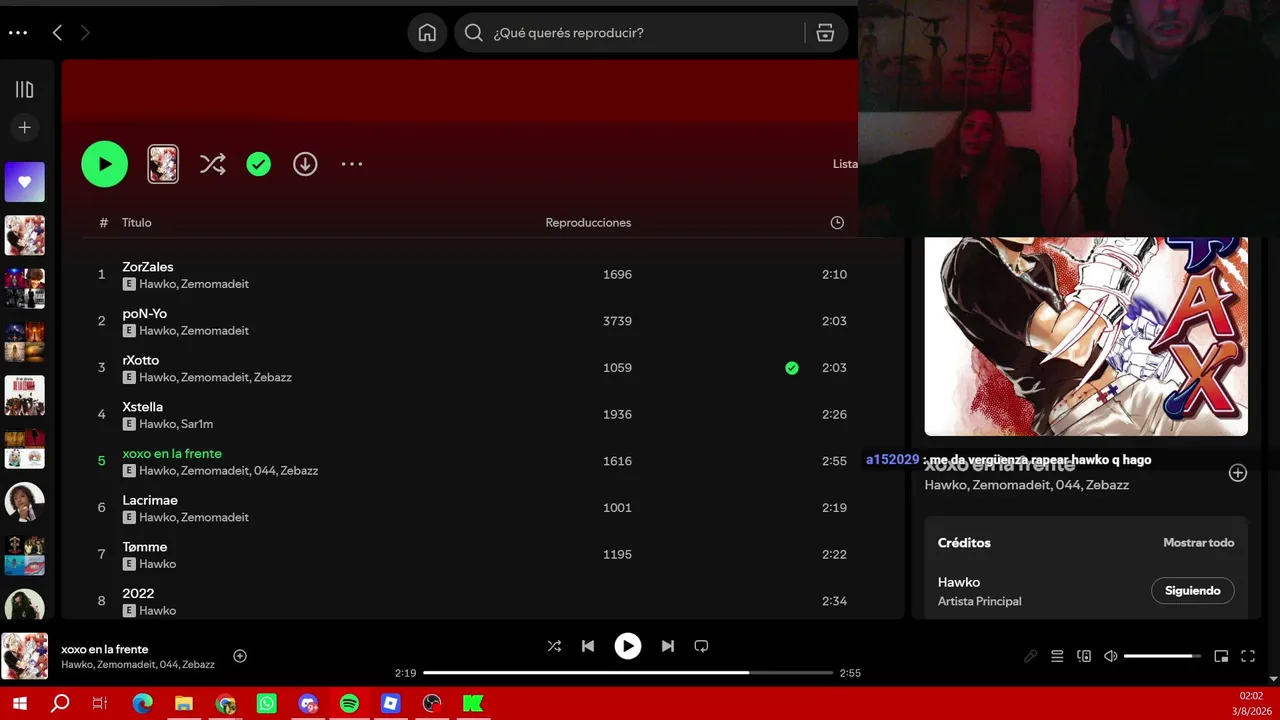Open the mini player
Image resolution: width=1280 pixels, height=720 pixels.
pos(1221,656)
